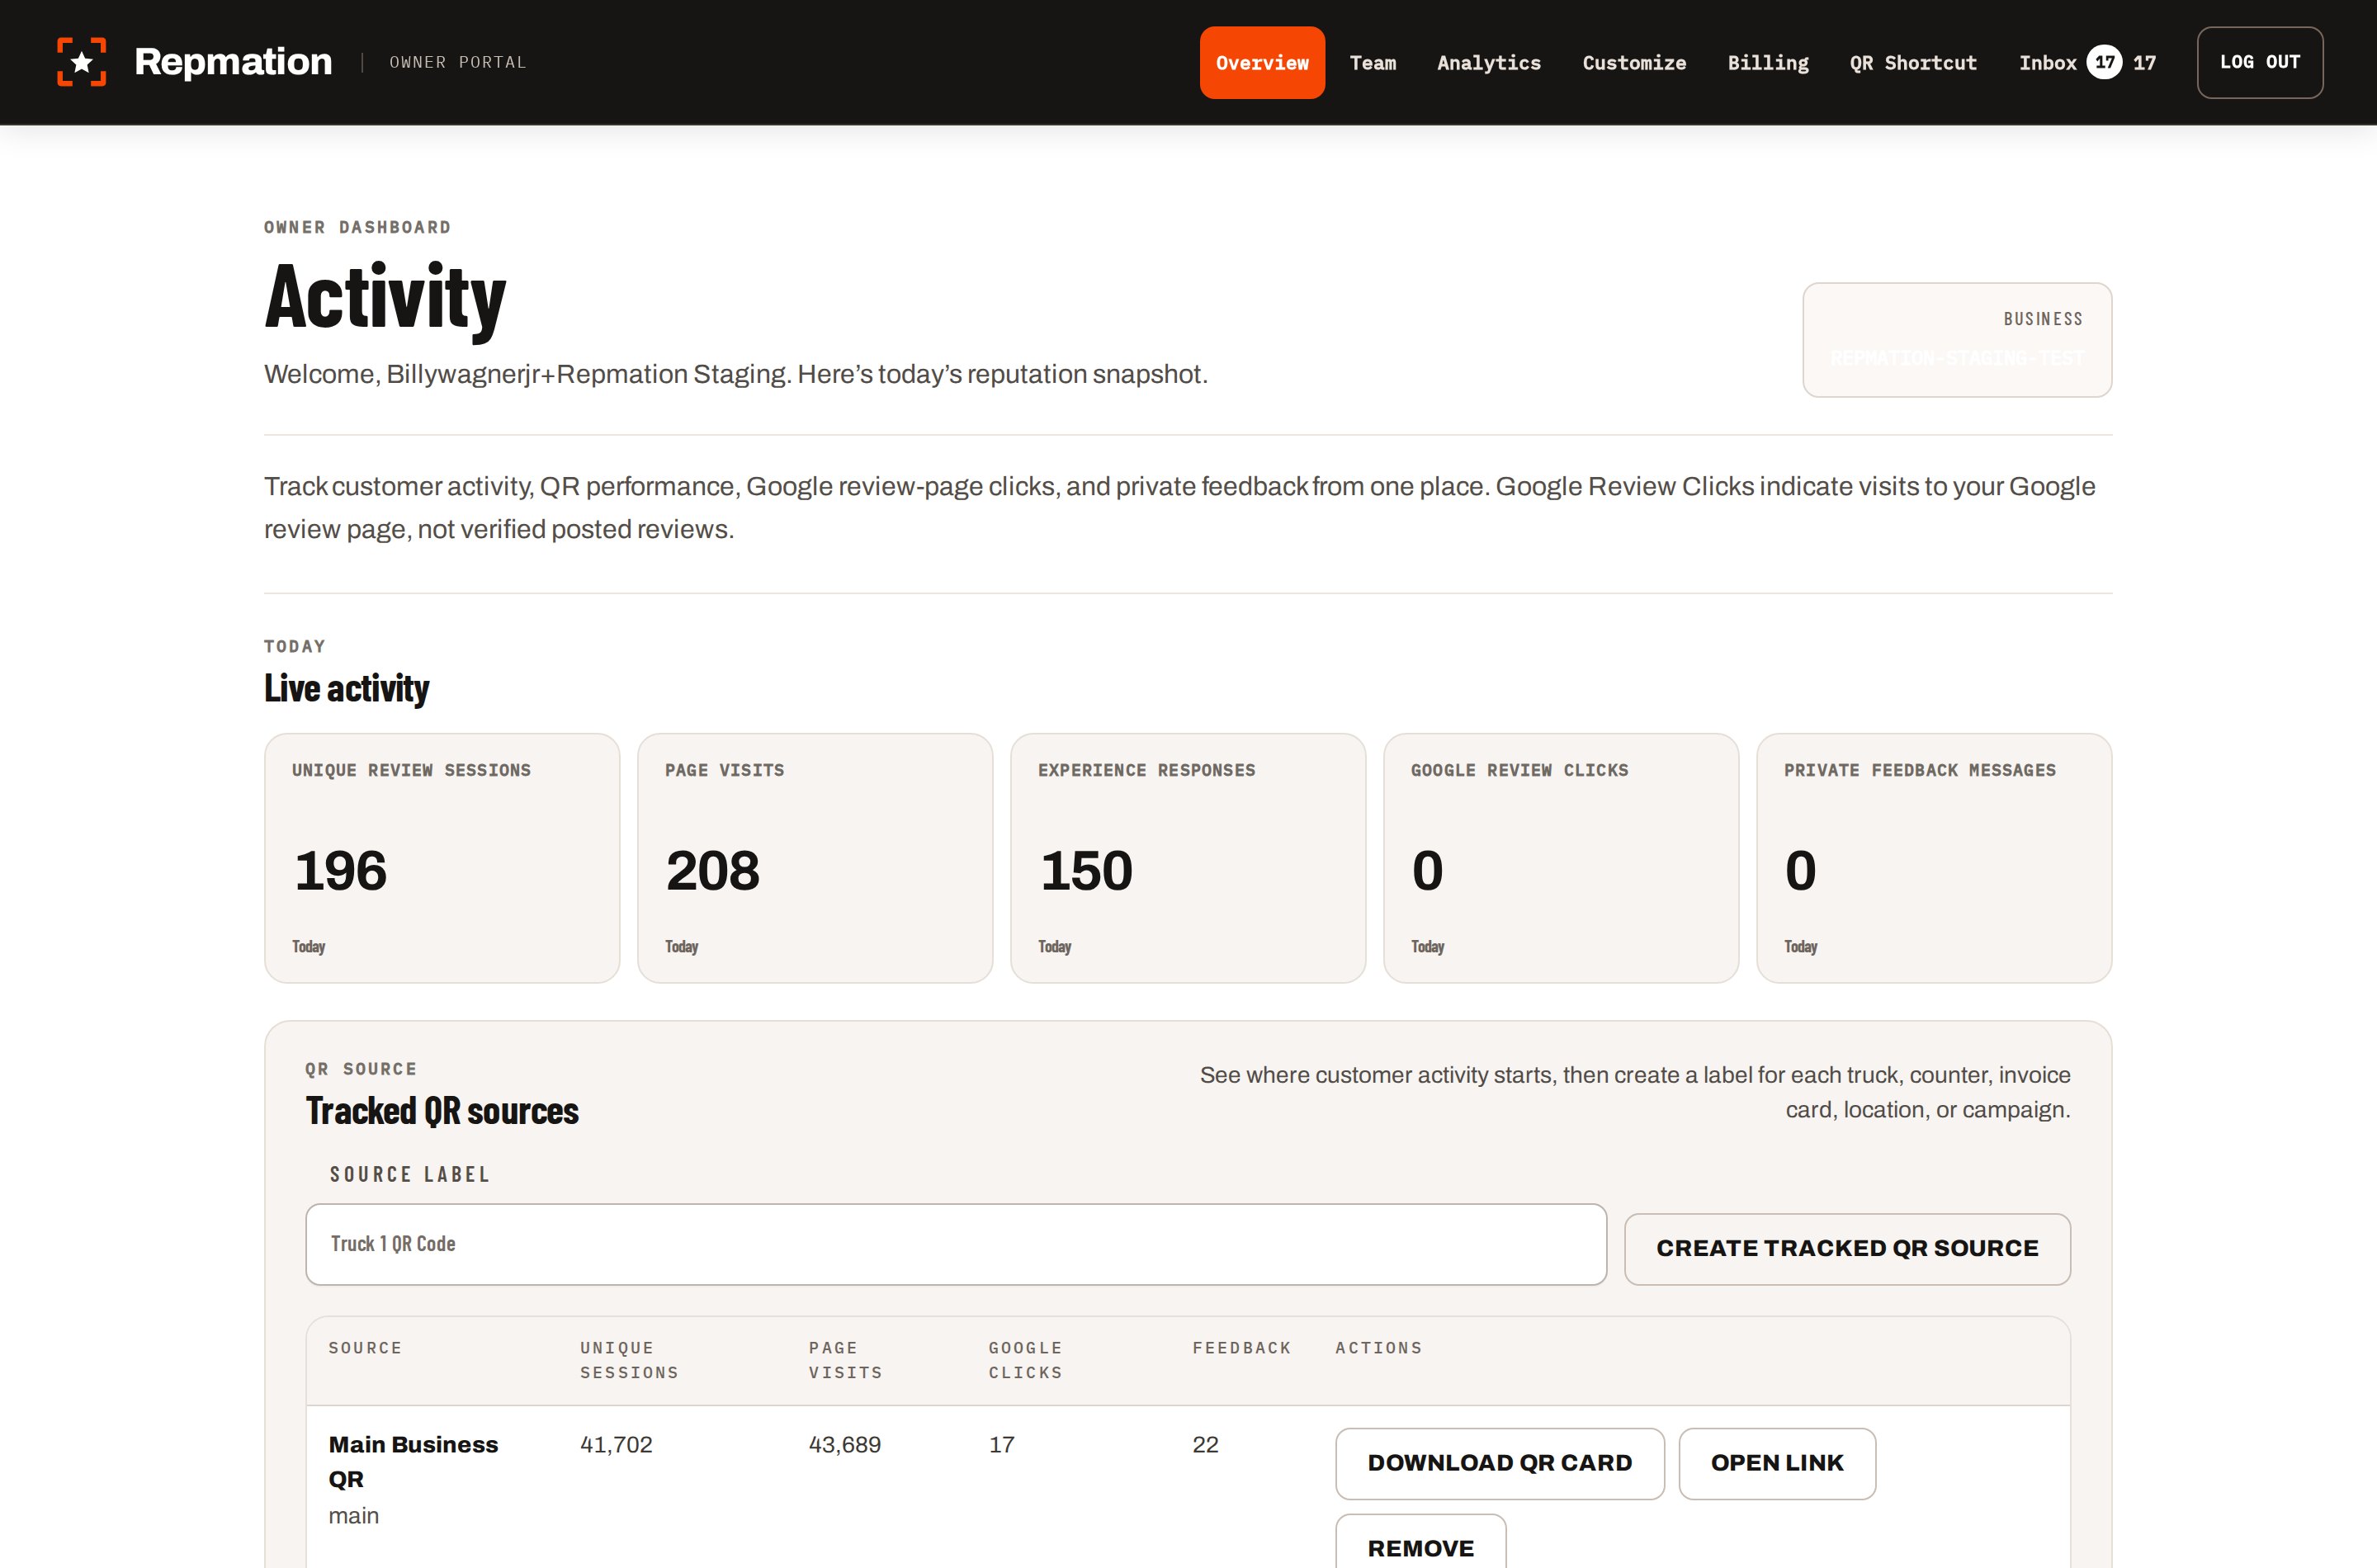Click the 'Owner Portal' label

(457, 62)
